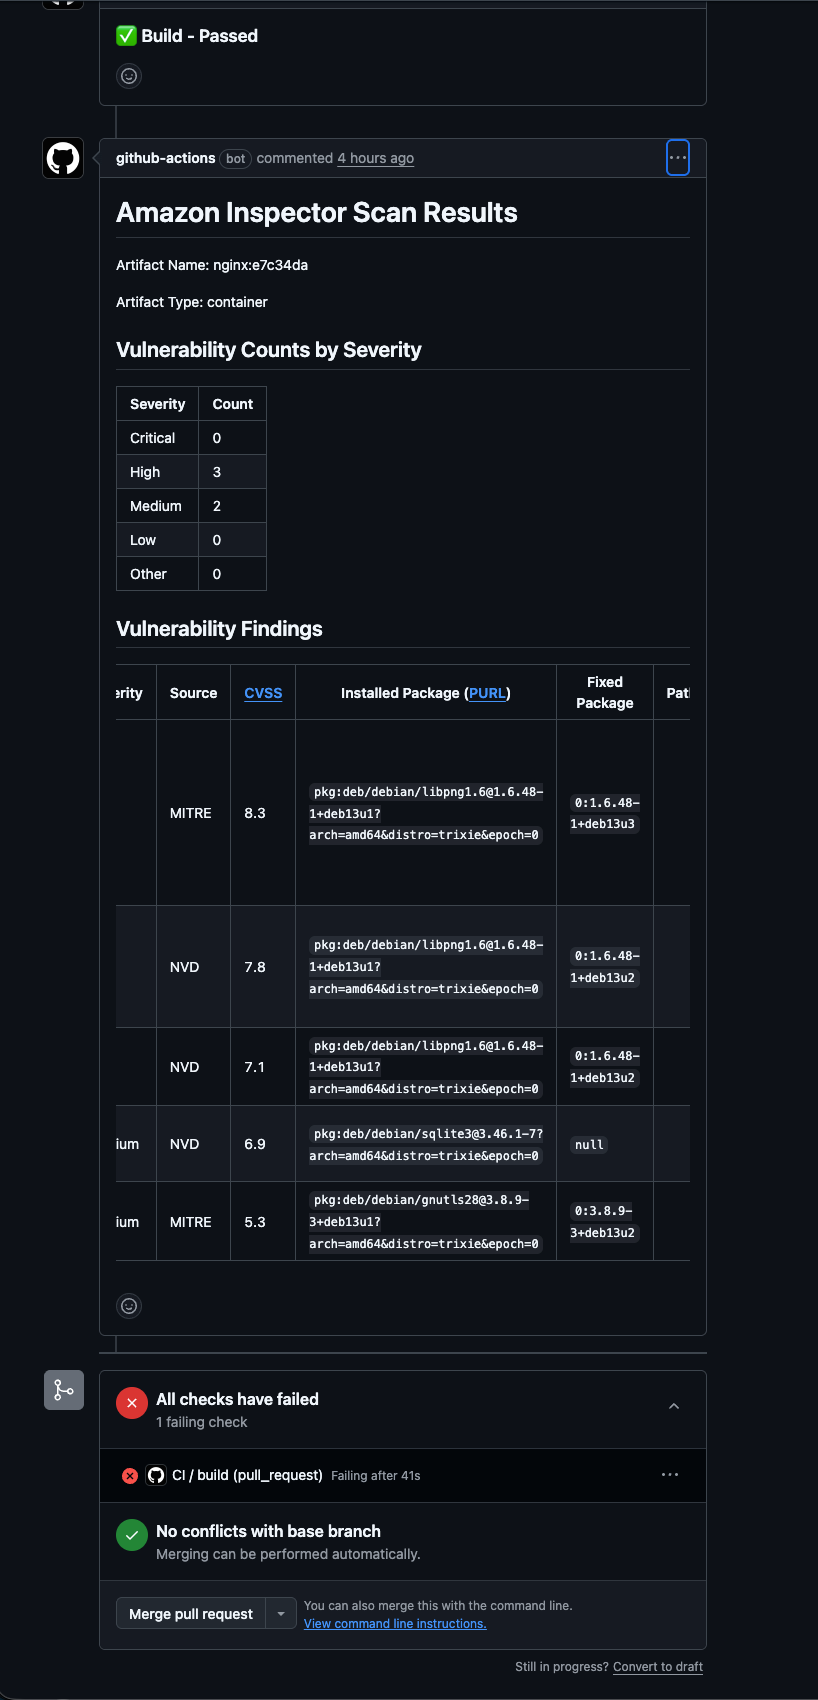Click the GitHub logo beside CI / build
Screen dimensions: 818x1700
(156, 1475)
